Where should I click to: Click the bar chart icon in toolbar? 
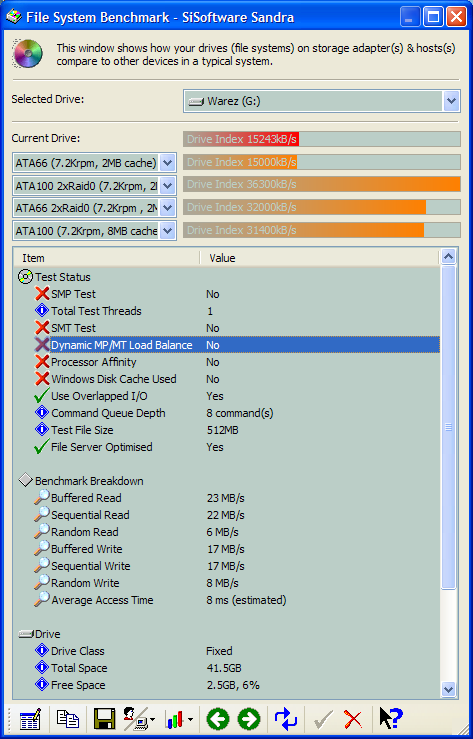click(174, 720)
